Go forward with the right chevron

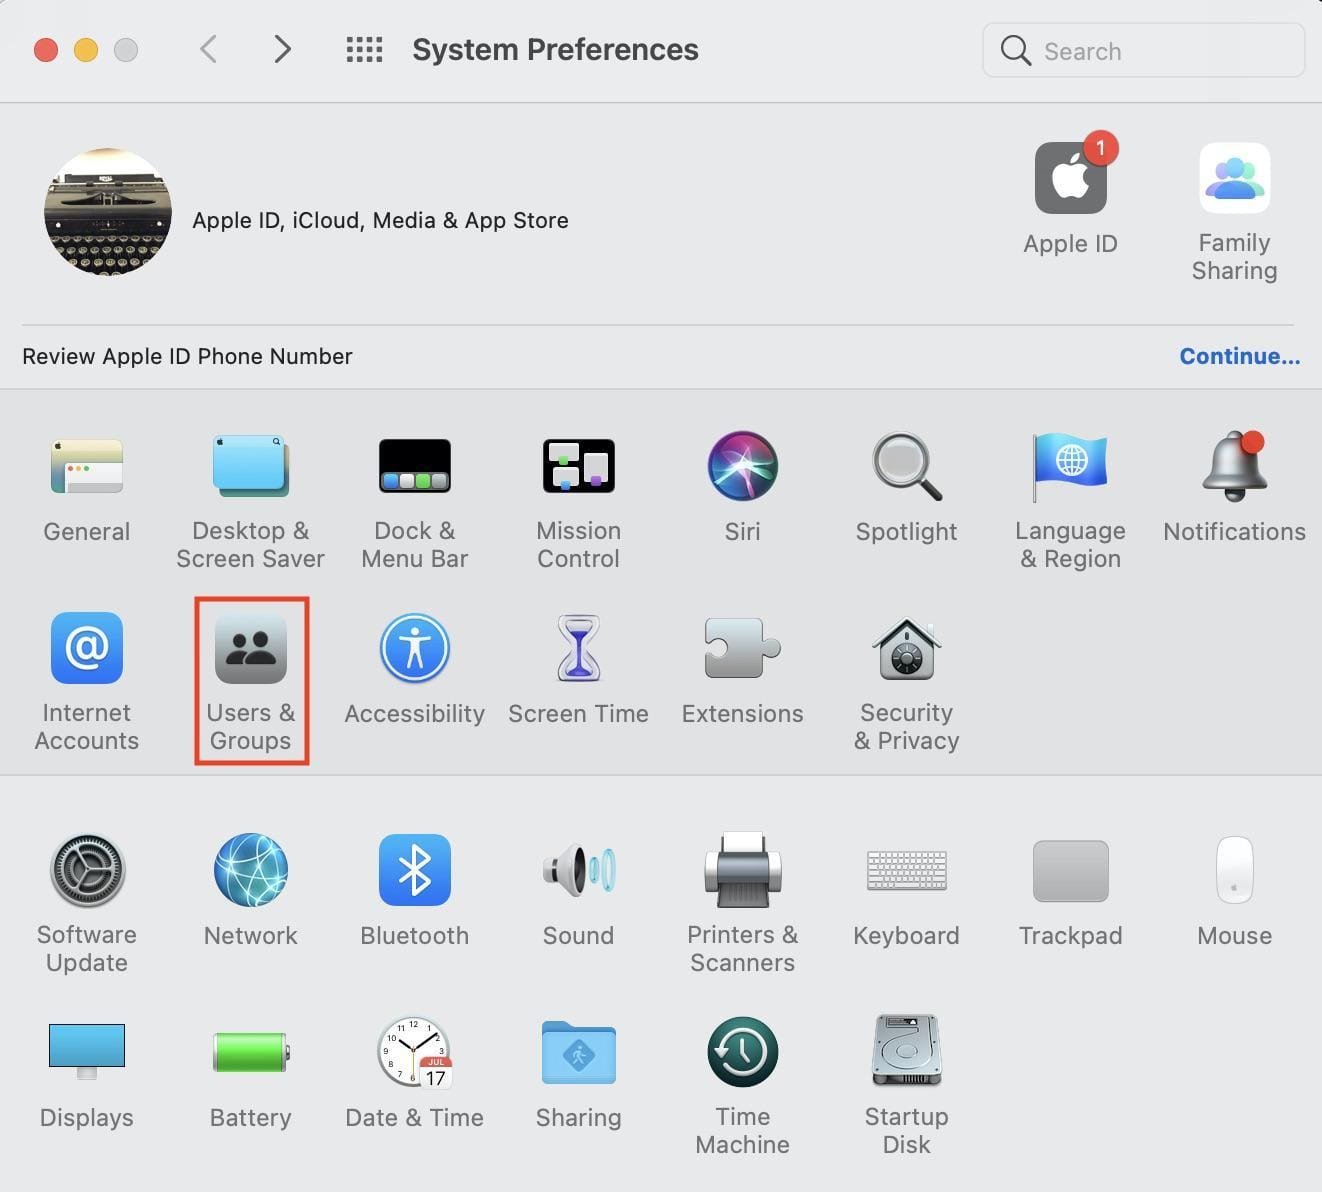pos(283,49)
